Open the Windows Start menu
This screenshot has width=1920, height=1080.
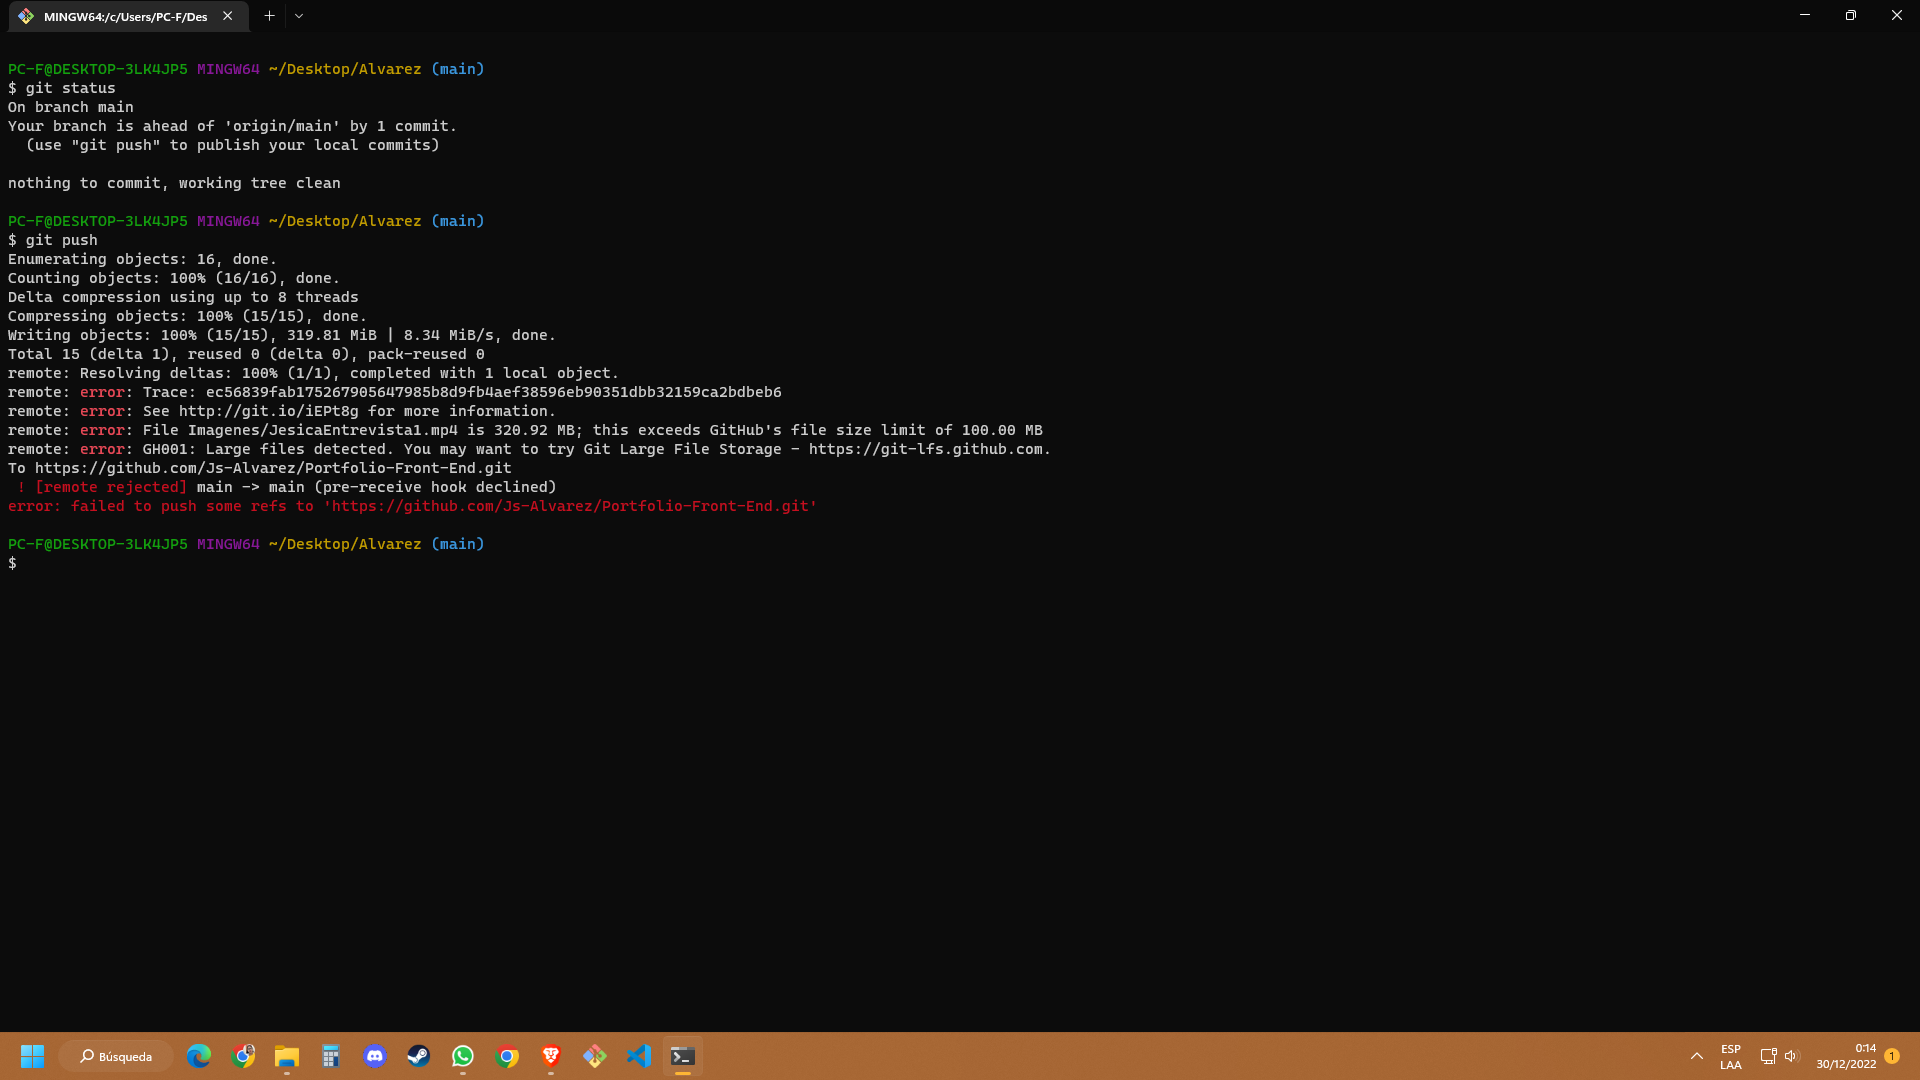(x=32, y=1056)
